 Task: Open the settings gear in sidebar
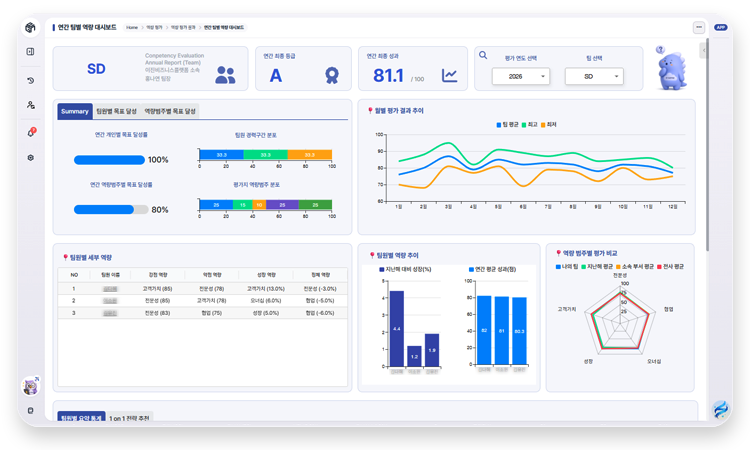(30, 158)
